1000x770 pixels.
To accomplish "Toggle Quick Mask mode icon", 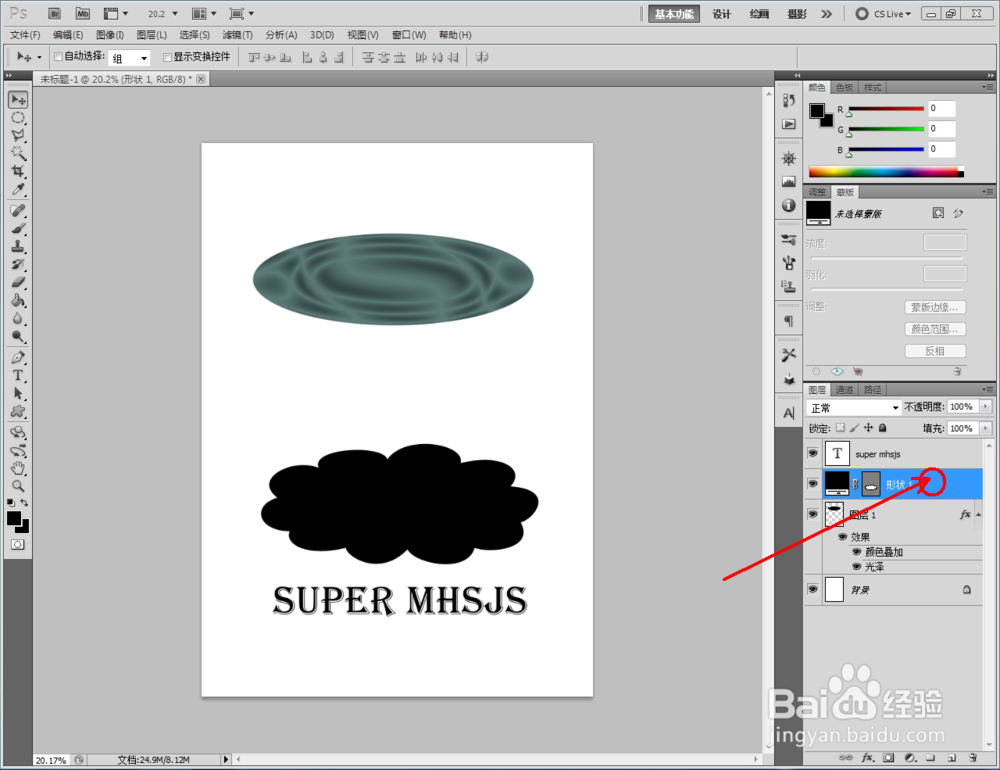I will [x=18, y=545].
